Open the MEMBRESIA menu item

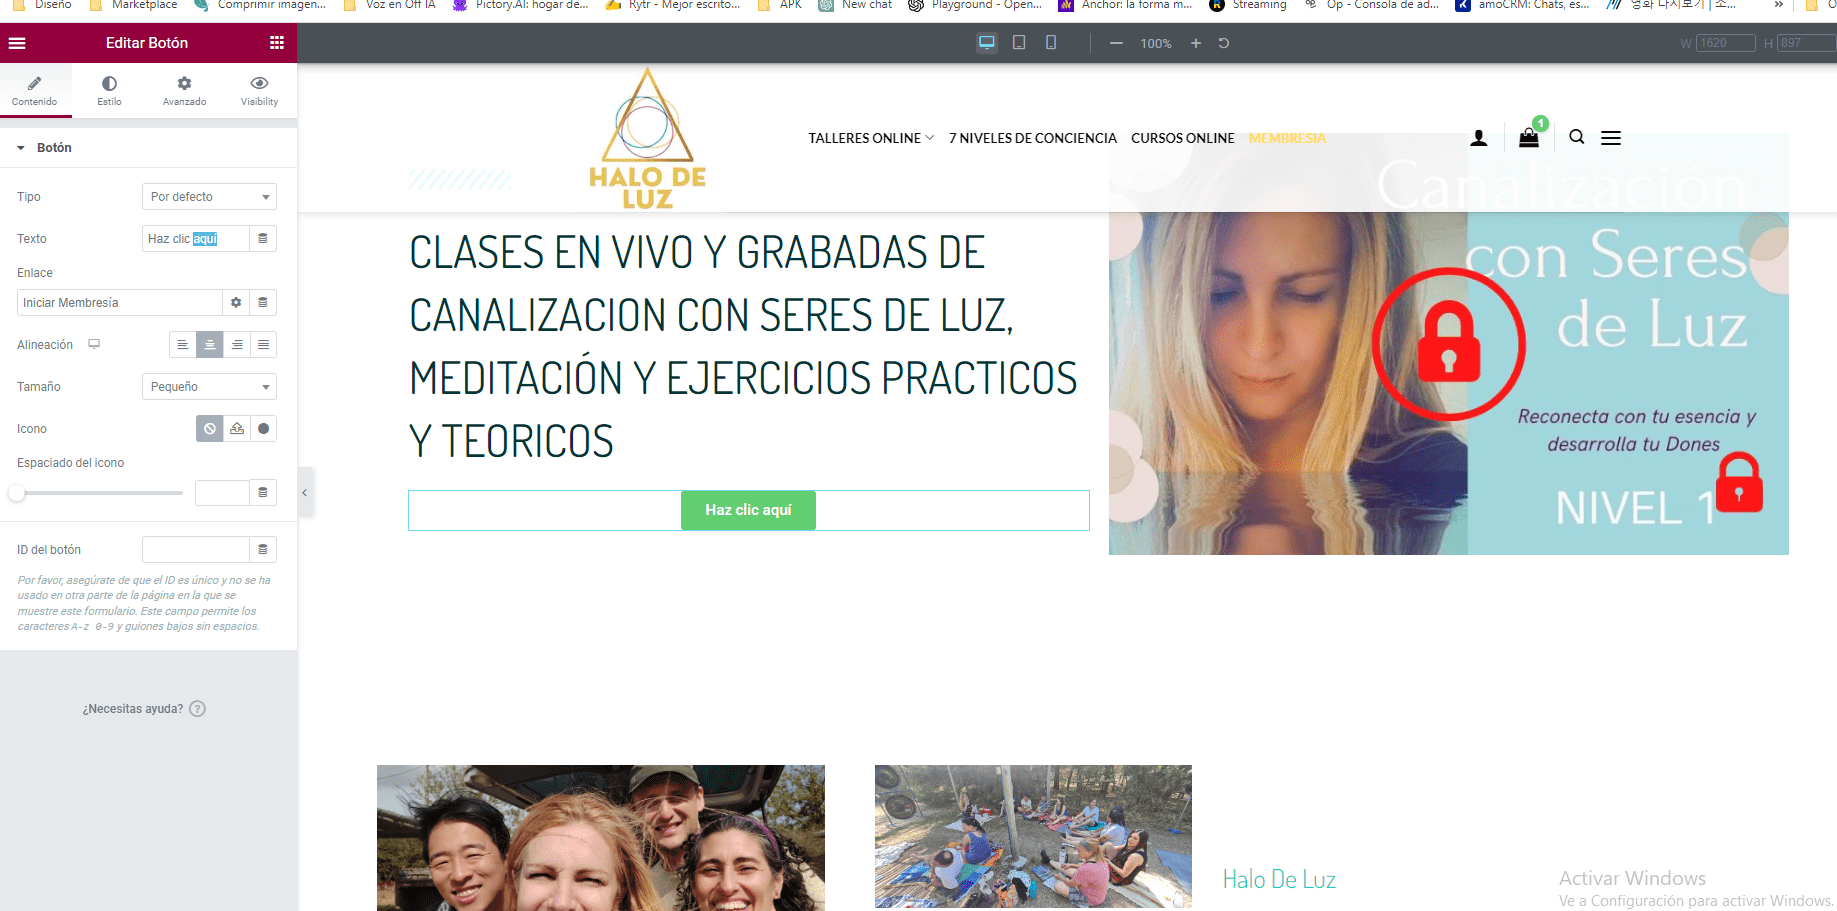(1287, 138)
